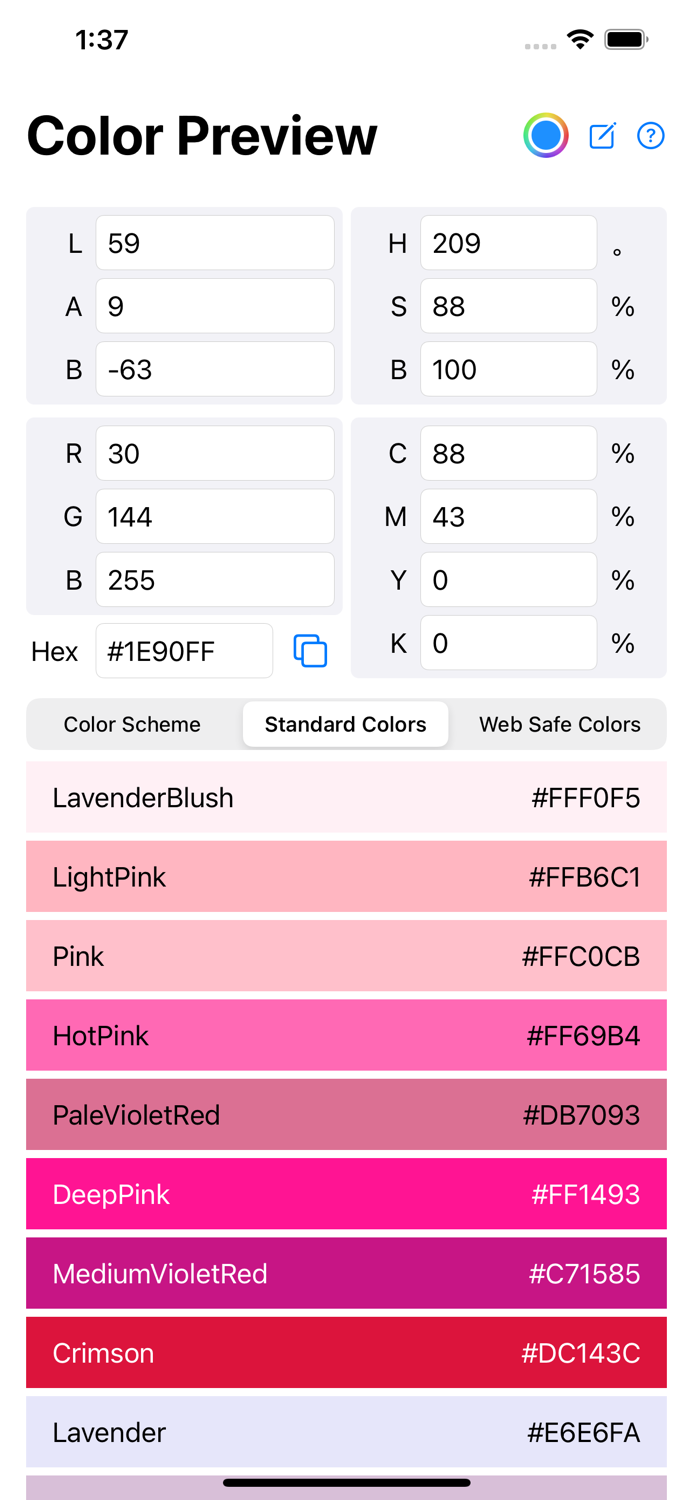Switch to the Color Scheme tab
The image size is (693, 1500).
point(132,724)
